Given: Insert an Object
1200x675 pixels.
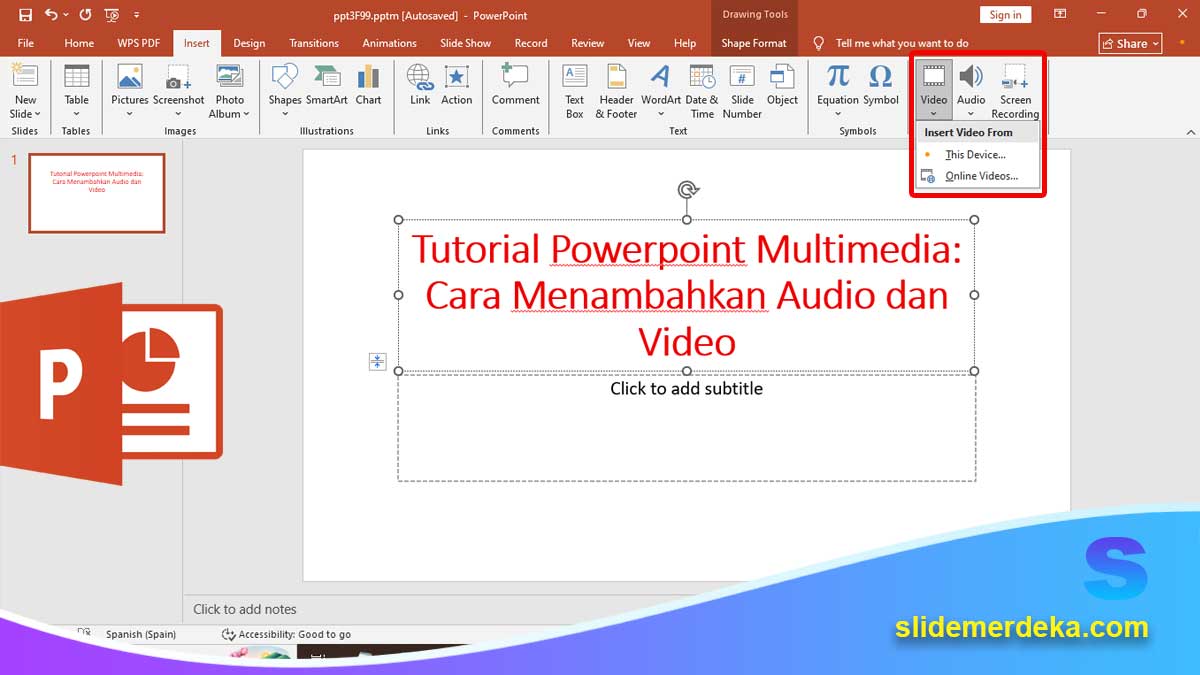Looking at the screenshot, I should click(782, 85).
